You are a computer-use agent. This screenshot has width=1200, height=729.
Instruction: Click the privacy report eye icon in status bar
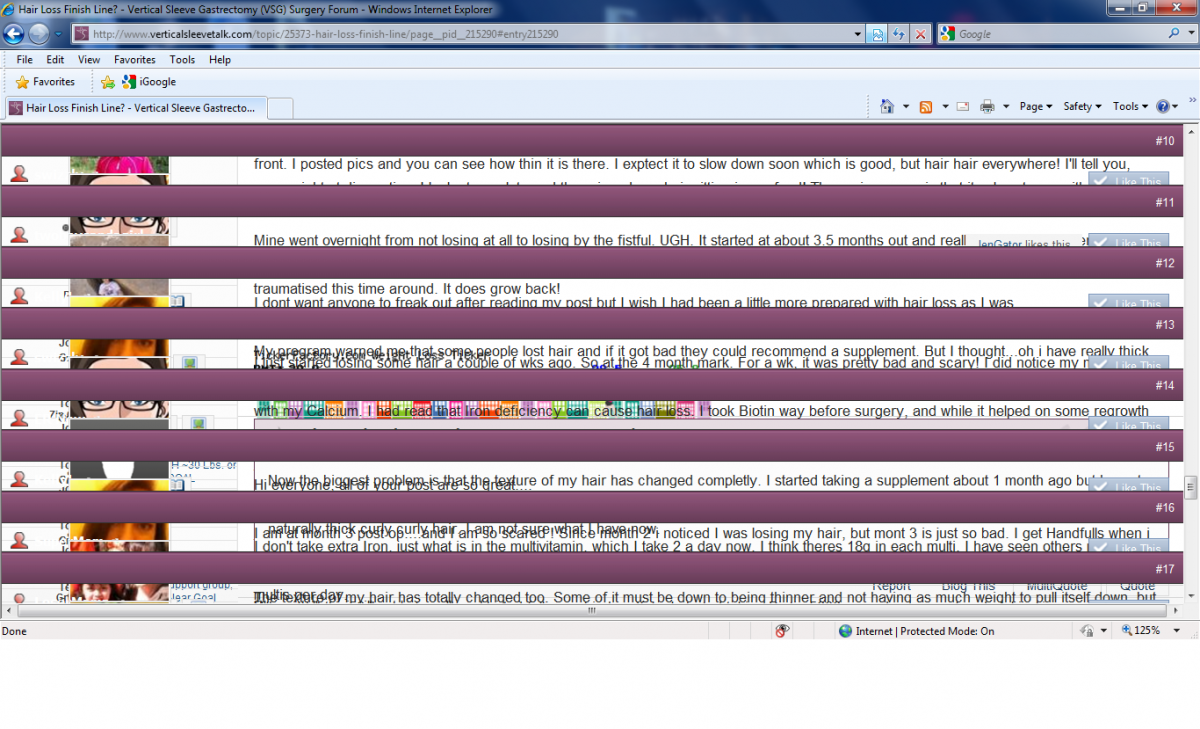783,631
